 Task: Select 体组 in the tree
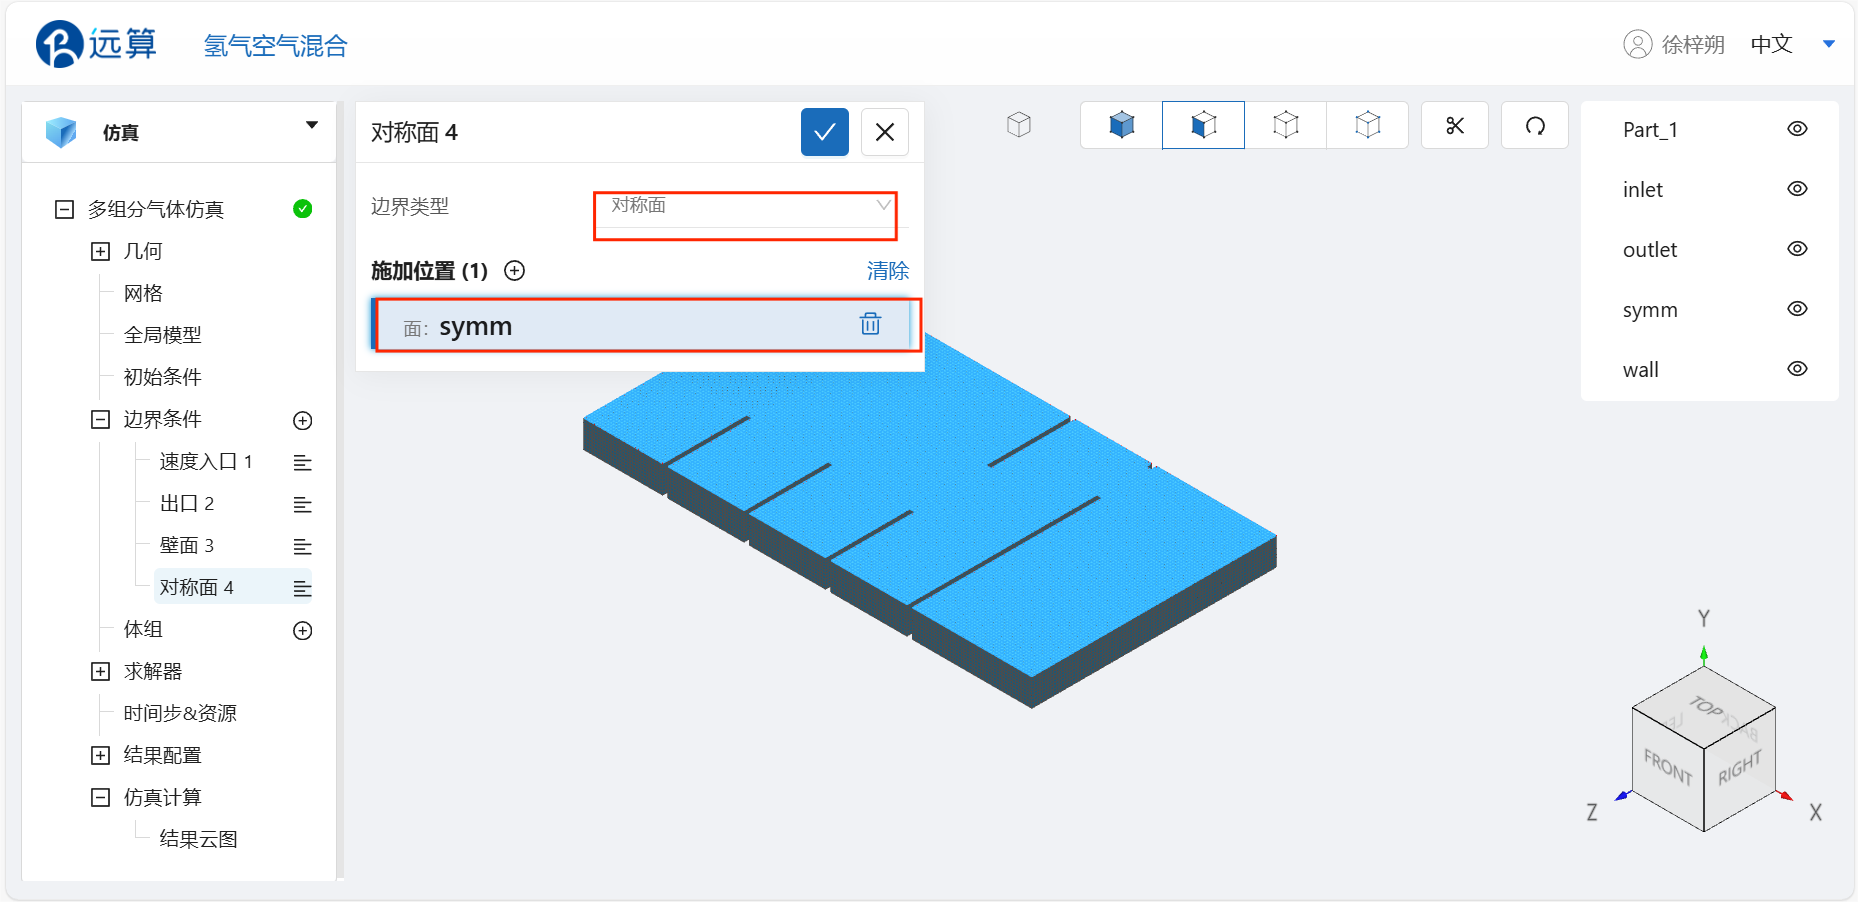143,629
